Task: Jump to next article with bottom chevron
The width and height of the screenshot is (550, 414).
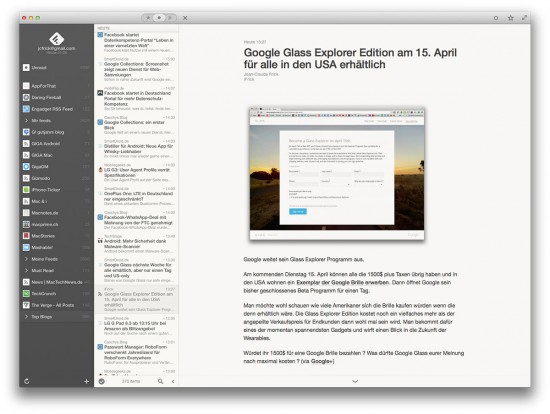Action: 355,381
